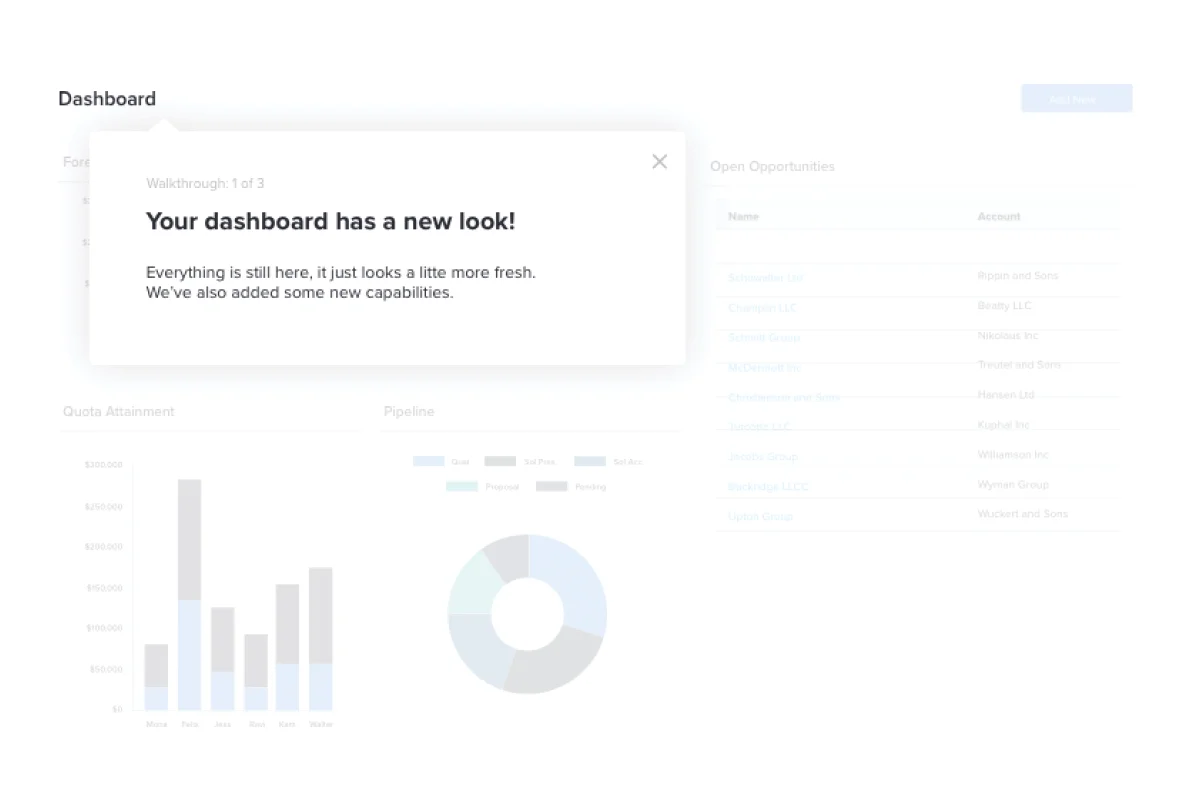The height and width of the screenshot is (810, 1200).
Task: Close the walkthrough popup with the X
Action: coord(659,162)
